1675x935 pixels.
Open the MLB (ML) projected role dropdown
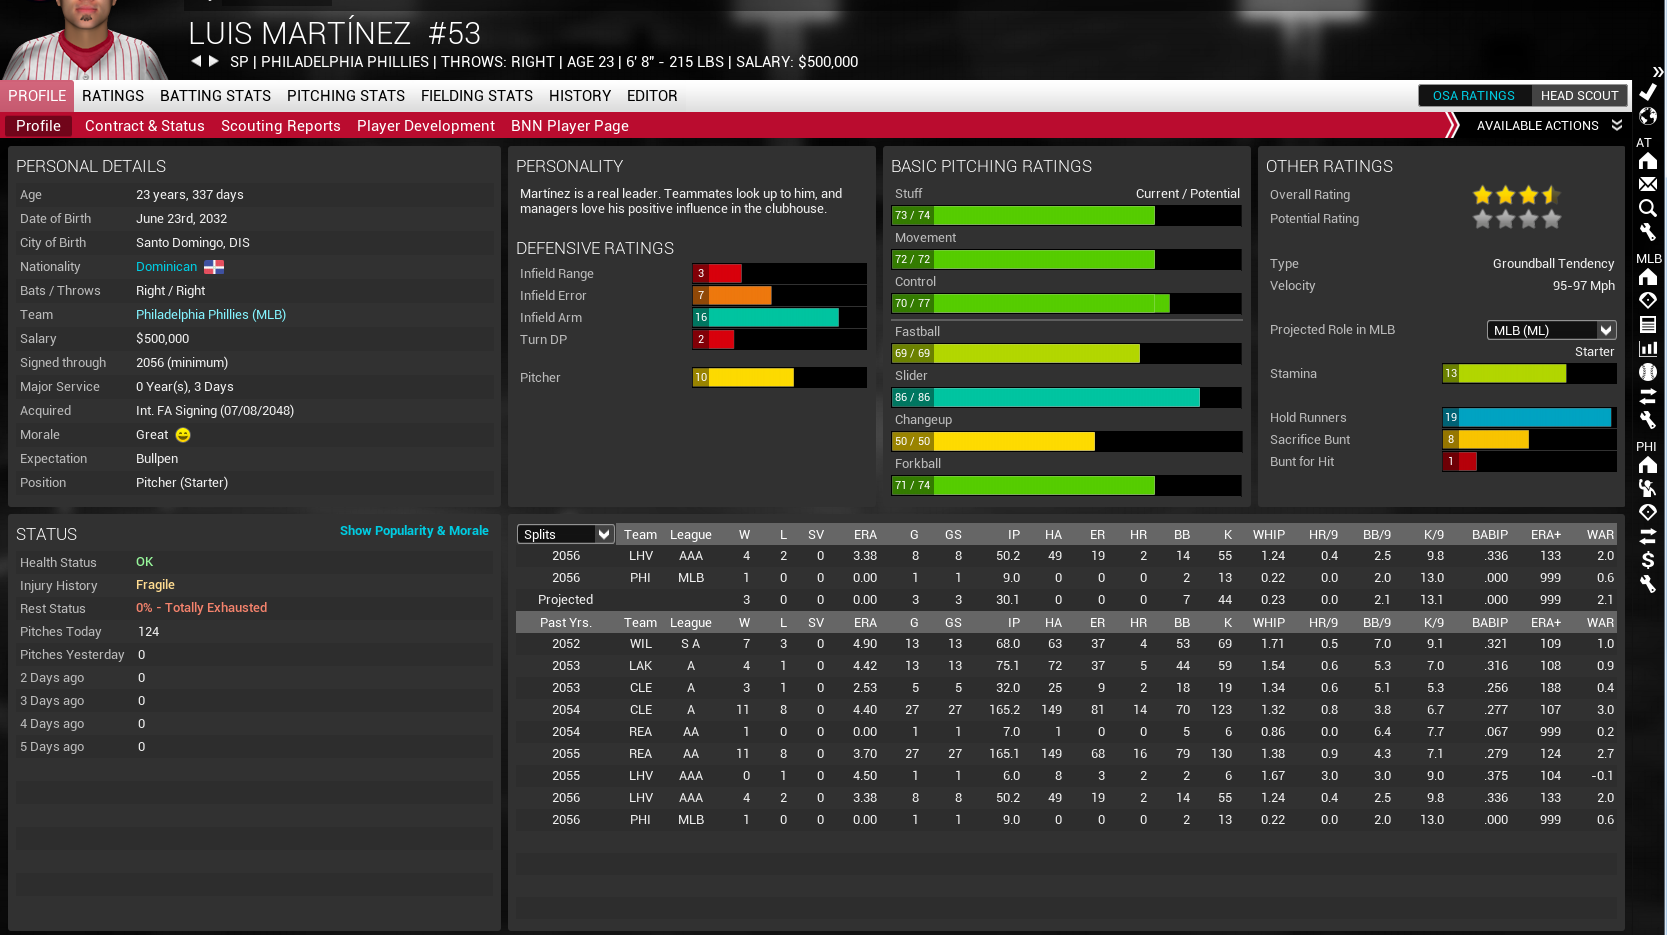(x=1551, y=330)
